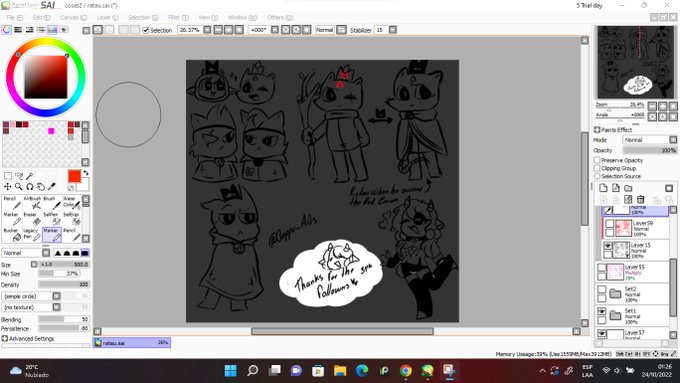Image resolution: width=680 pixels, height=383 pixels.
Task: Choose the highlighted Marker tool in bottom row
Action: tap(52, 235)
